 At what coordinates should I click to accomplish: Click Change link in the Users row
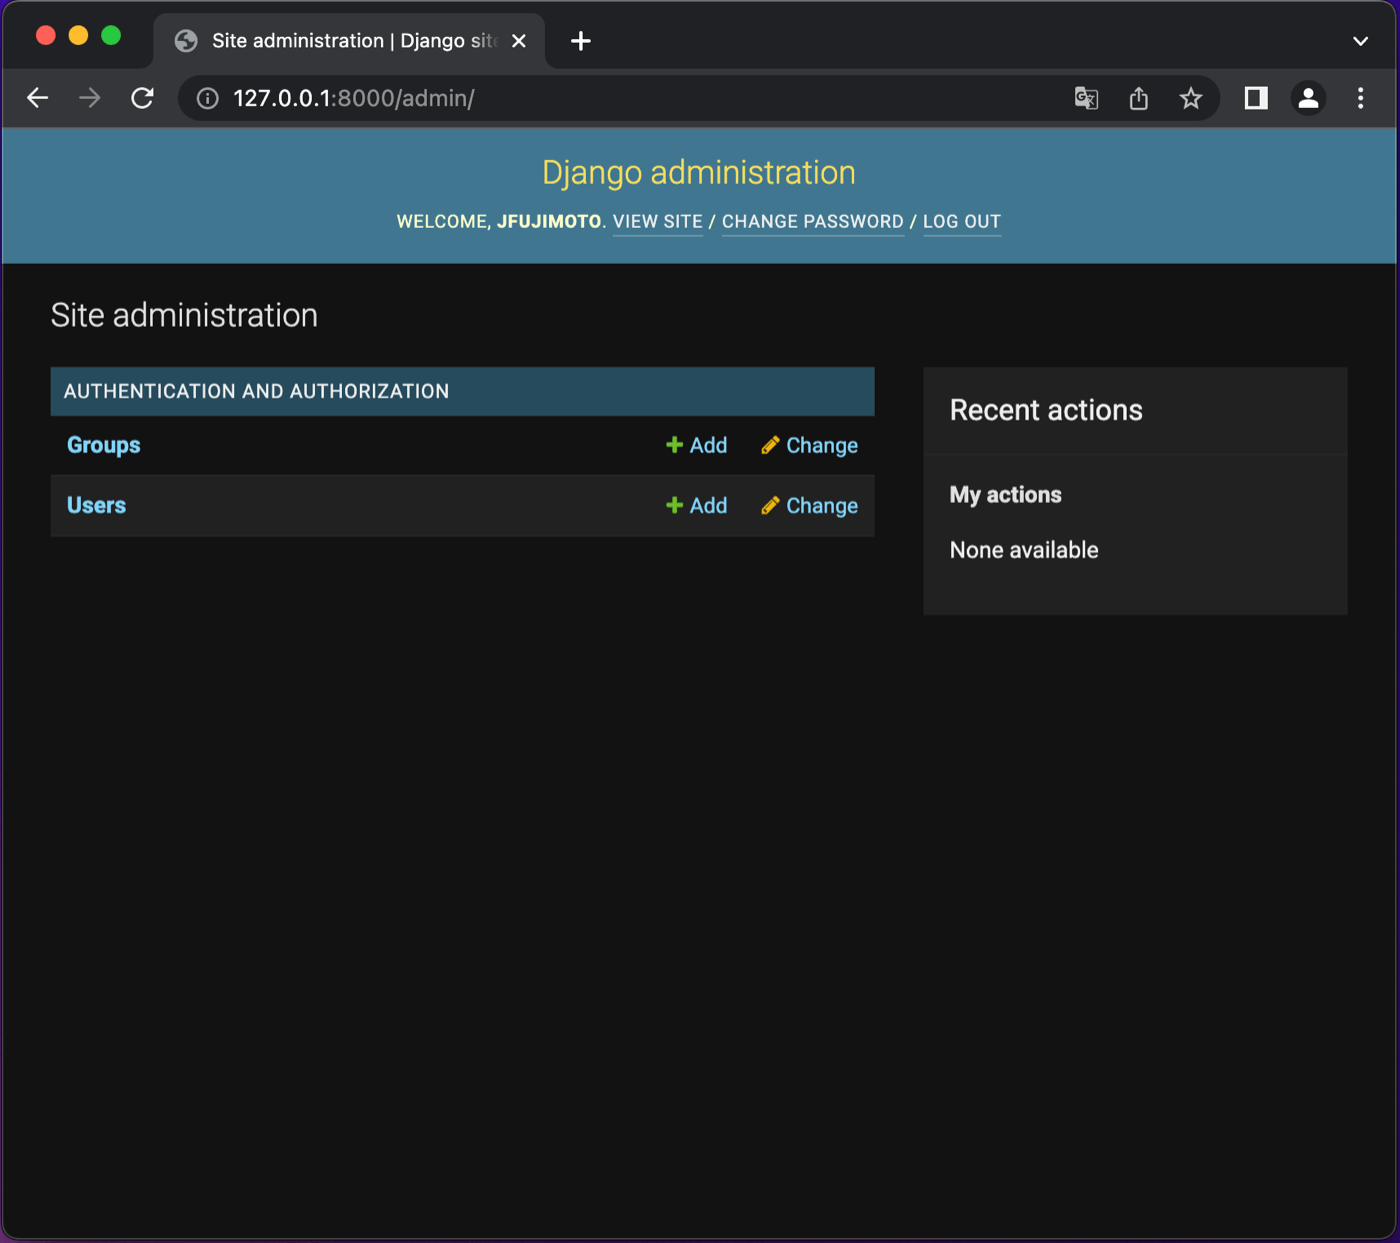point(810,505)
